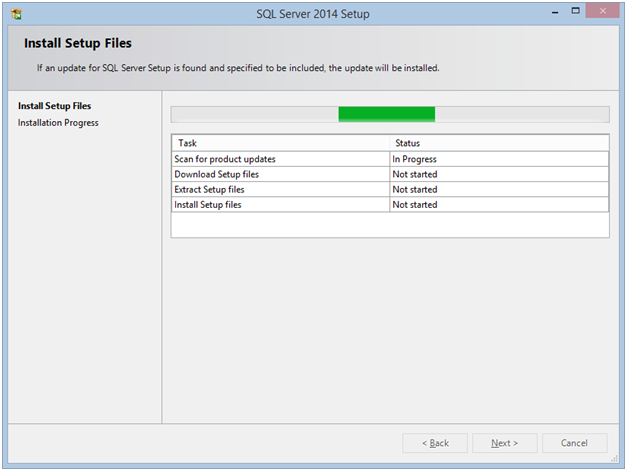
Task: Click the 'Install Setup Files' page heading
Action: click(x=78, y=43)
